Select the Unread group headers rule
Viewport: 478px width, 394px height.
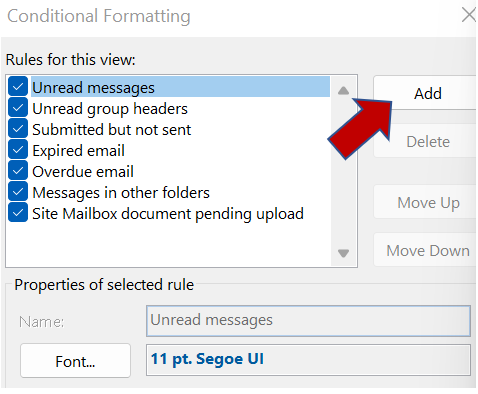[x=110, y=109]
